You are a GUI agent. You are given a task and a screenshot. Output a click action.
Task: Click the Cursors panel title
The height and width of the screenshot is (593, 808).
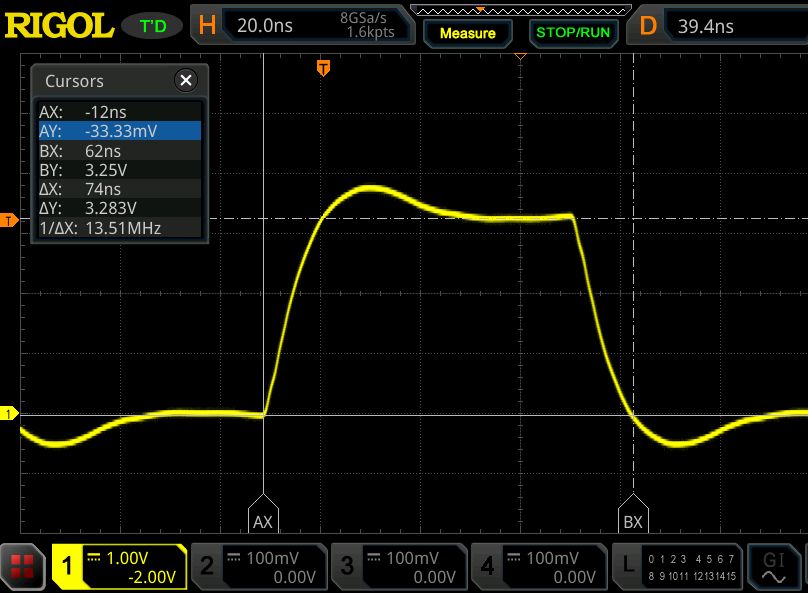(74, 81)
